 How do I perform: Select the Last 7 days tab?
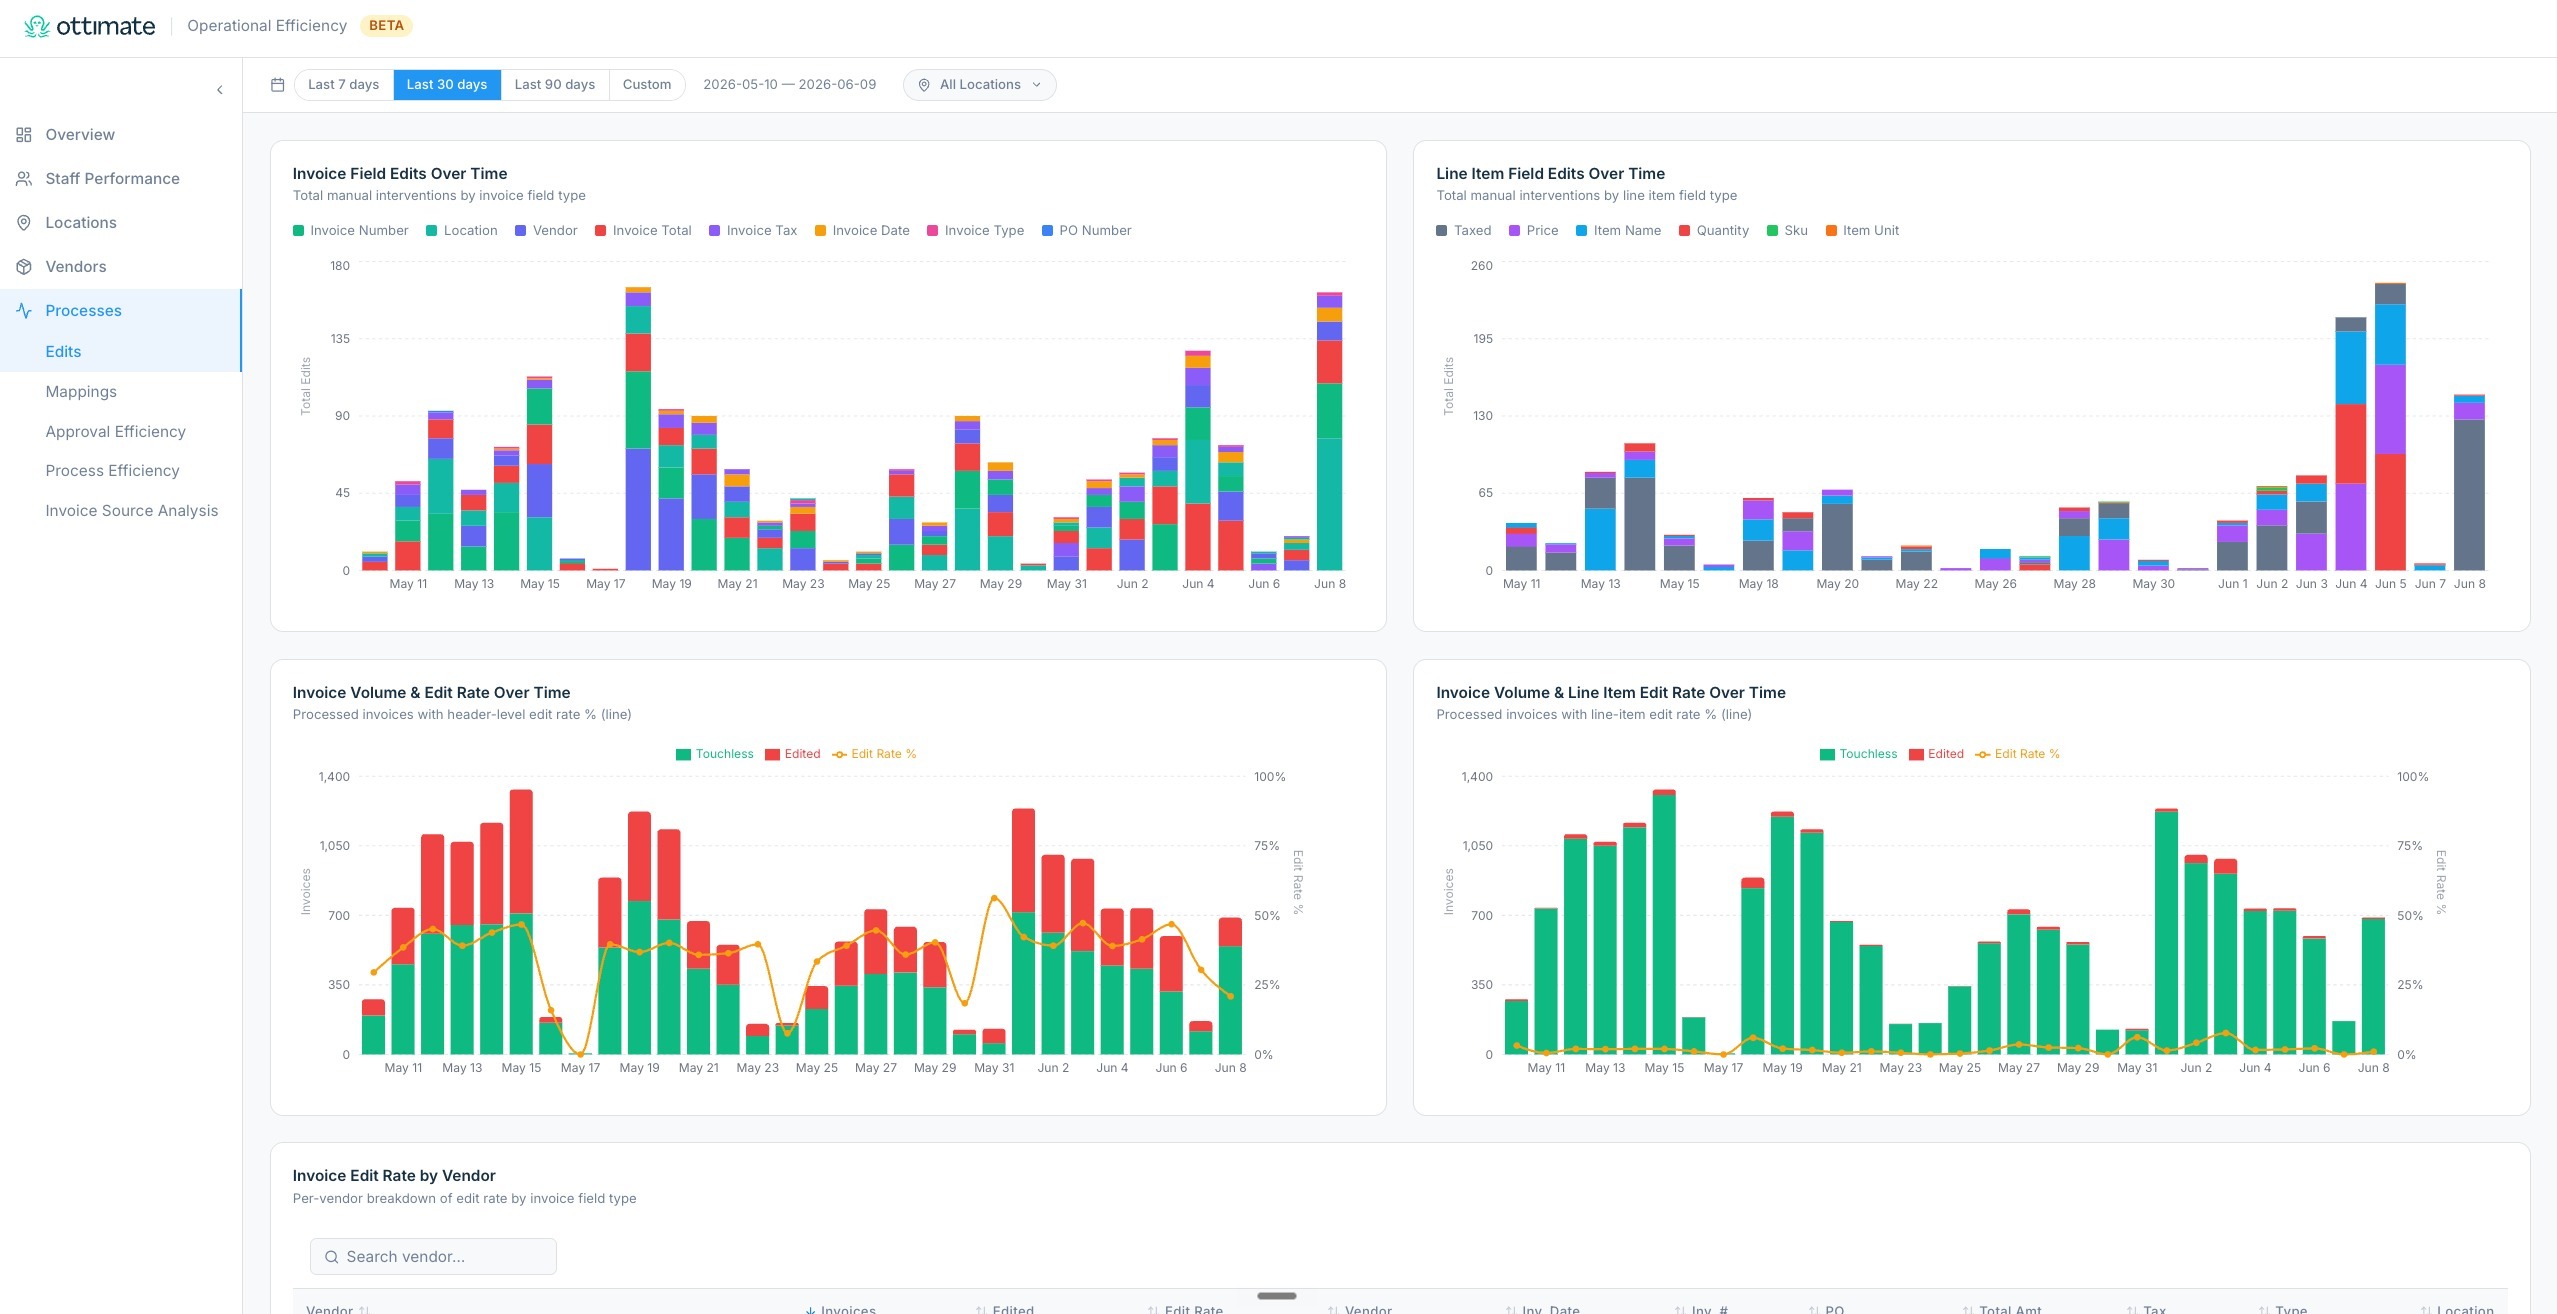click(x=343, y=85)
